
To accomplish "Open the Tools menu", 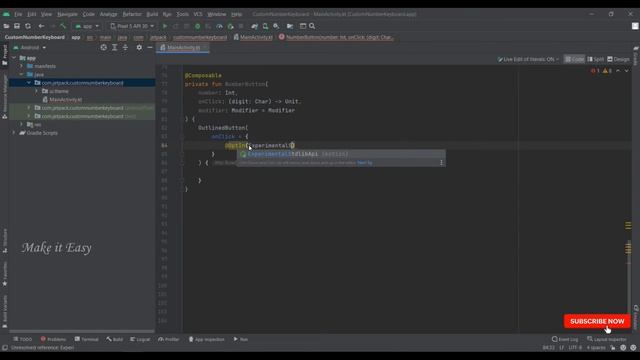I will coord(182,14).
